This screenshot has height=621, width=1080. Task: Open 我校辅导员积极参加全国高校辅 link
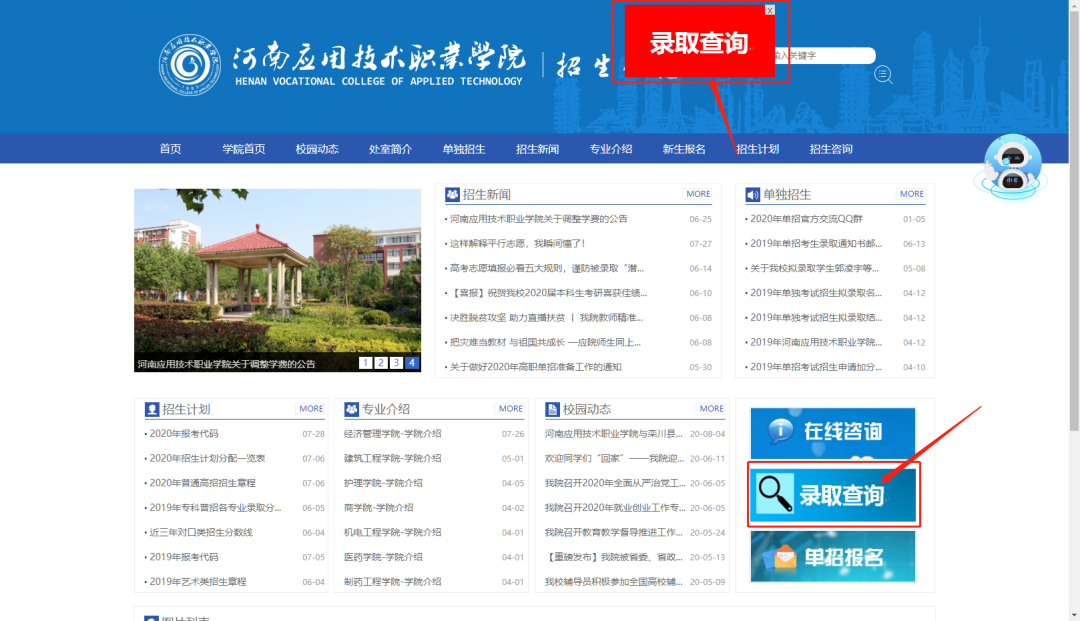click(614, 582)
